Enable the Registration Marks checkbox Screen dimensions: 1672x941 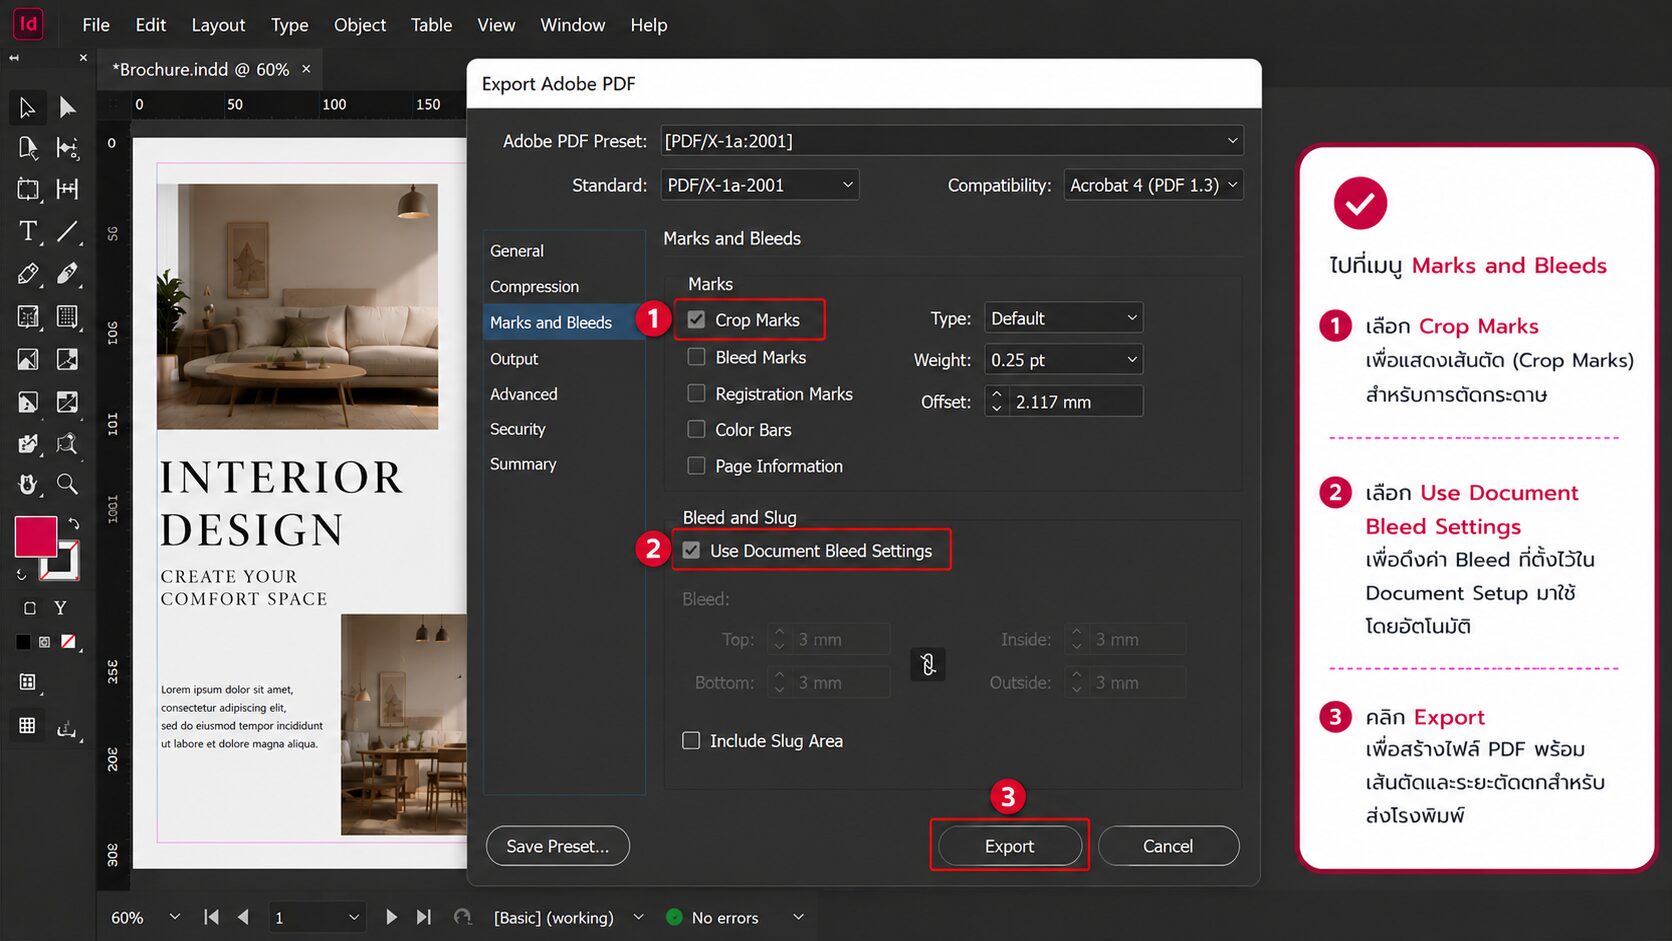pos(696,394)
